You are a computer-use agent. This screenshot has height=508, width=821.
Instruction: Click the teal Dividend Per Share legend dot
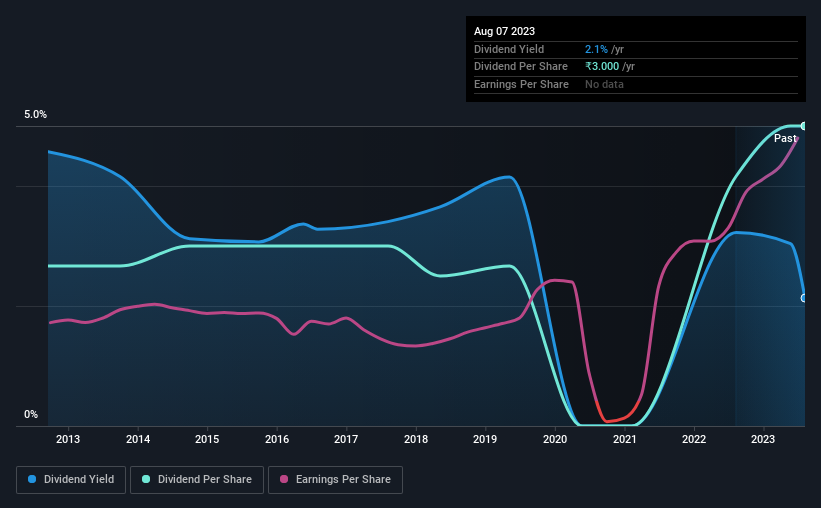[x=146, y=479]
